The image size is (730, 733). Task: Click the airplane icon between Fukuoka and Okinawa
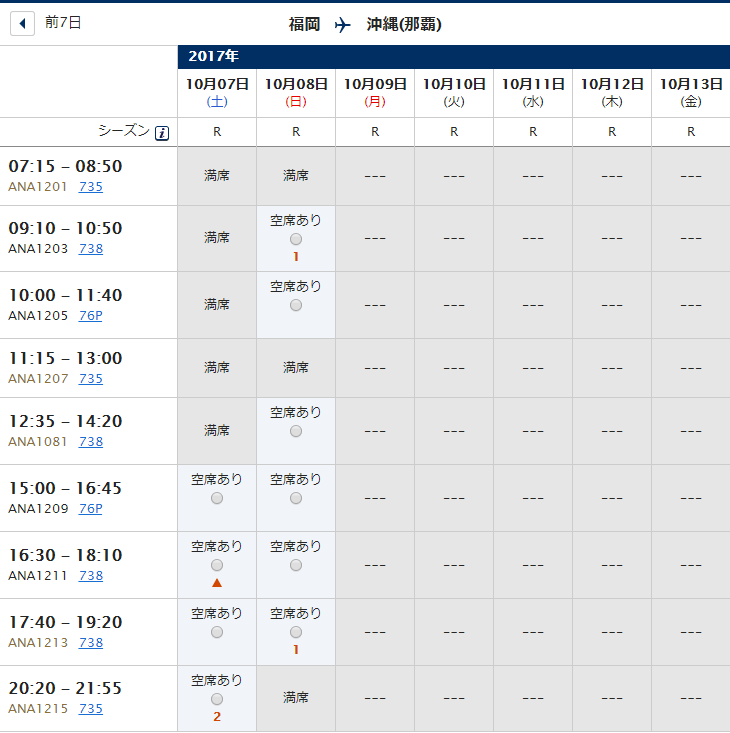point(343,24)
